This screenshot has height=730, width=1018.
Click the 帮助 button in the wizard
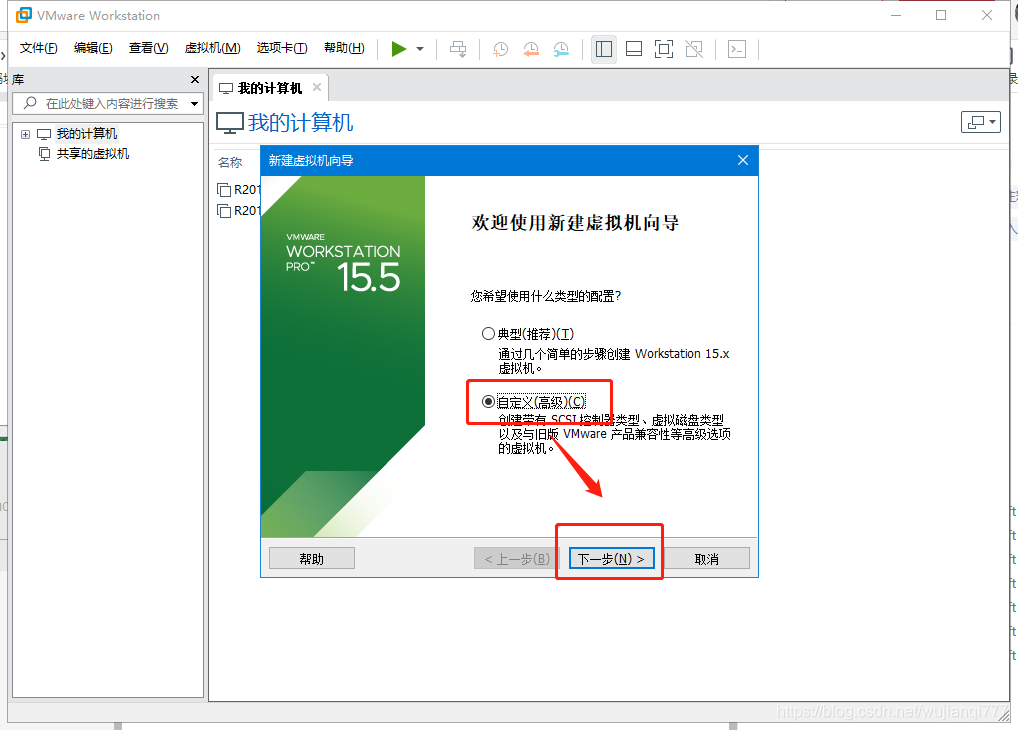311,558
